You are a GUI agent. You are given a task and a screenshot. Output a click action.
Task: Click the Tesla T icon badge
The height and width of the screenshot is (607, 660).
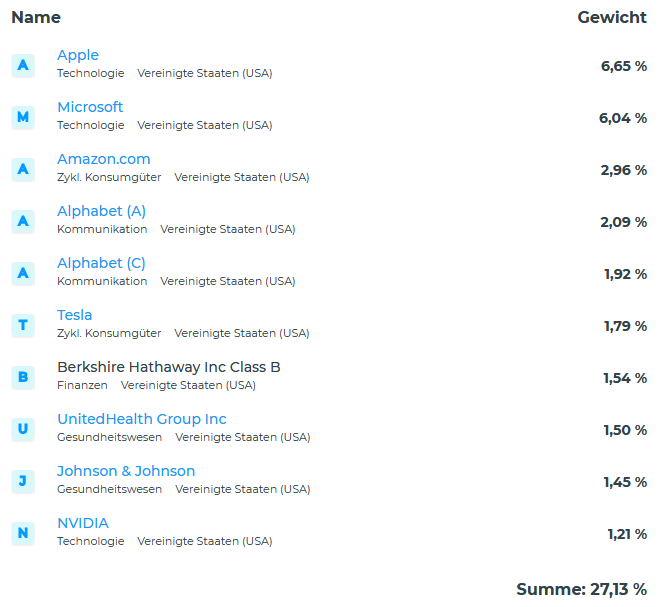pos(23,325)
